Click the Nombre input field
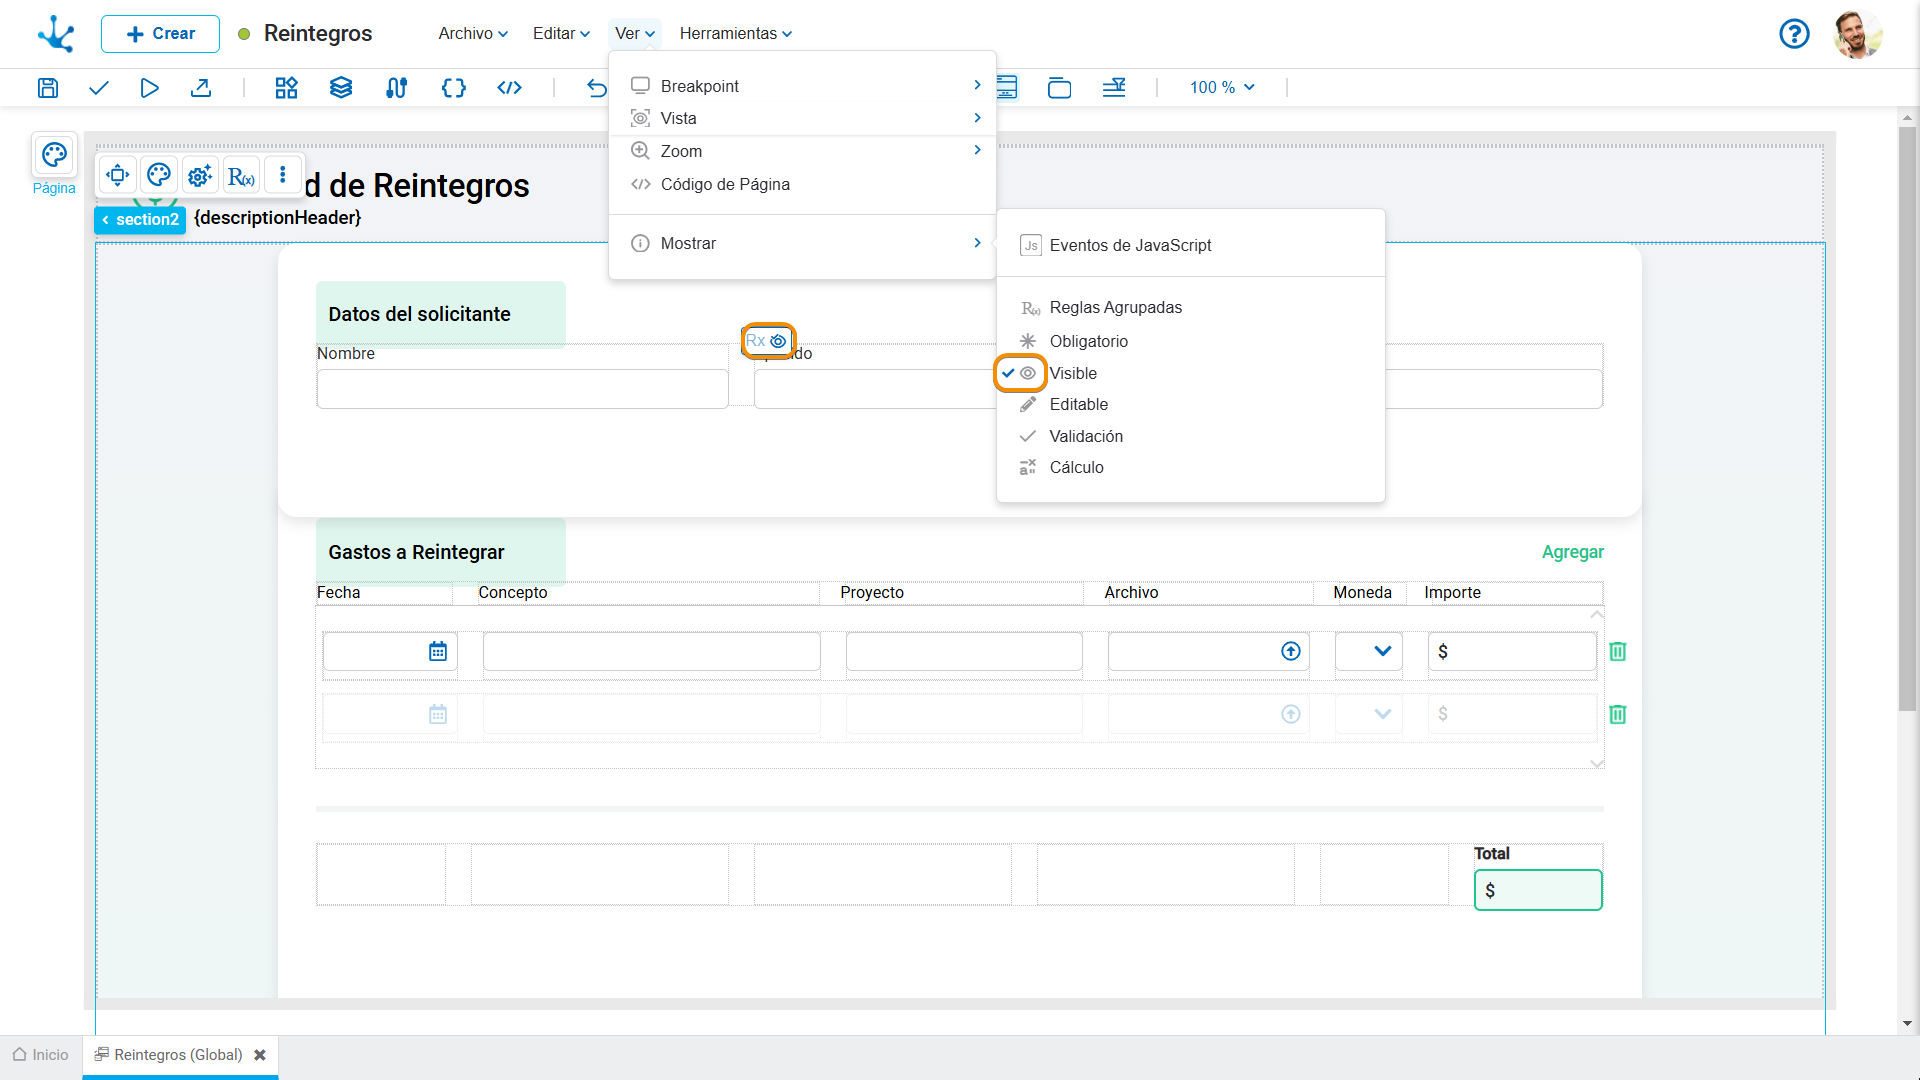Screen dimensions: 1920x1080 point(522,389)
